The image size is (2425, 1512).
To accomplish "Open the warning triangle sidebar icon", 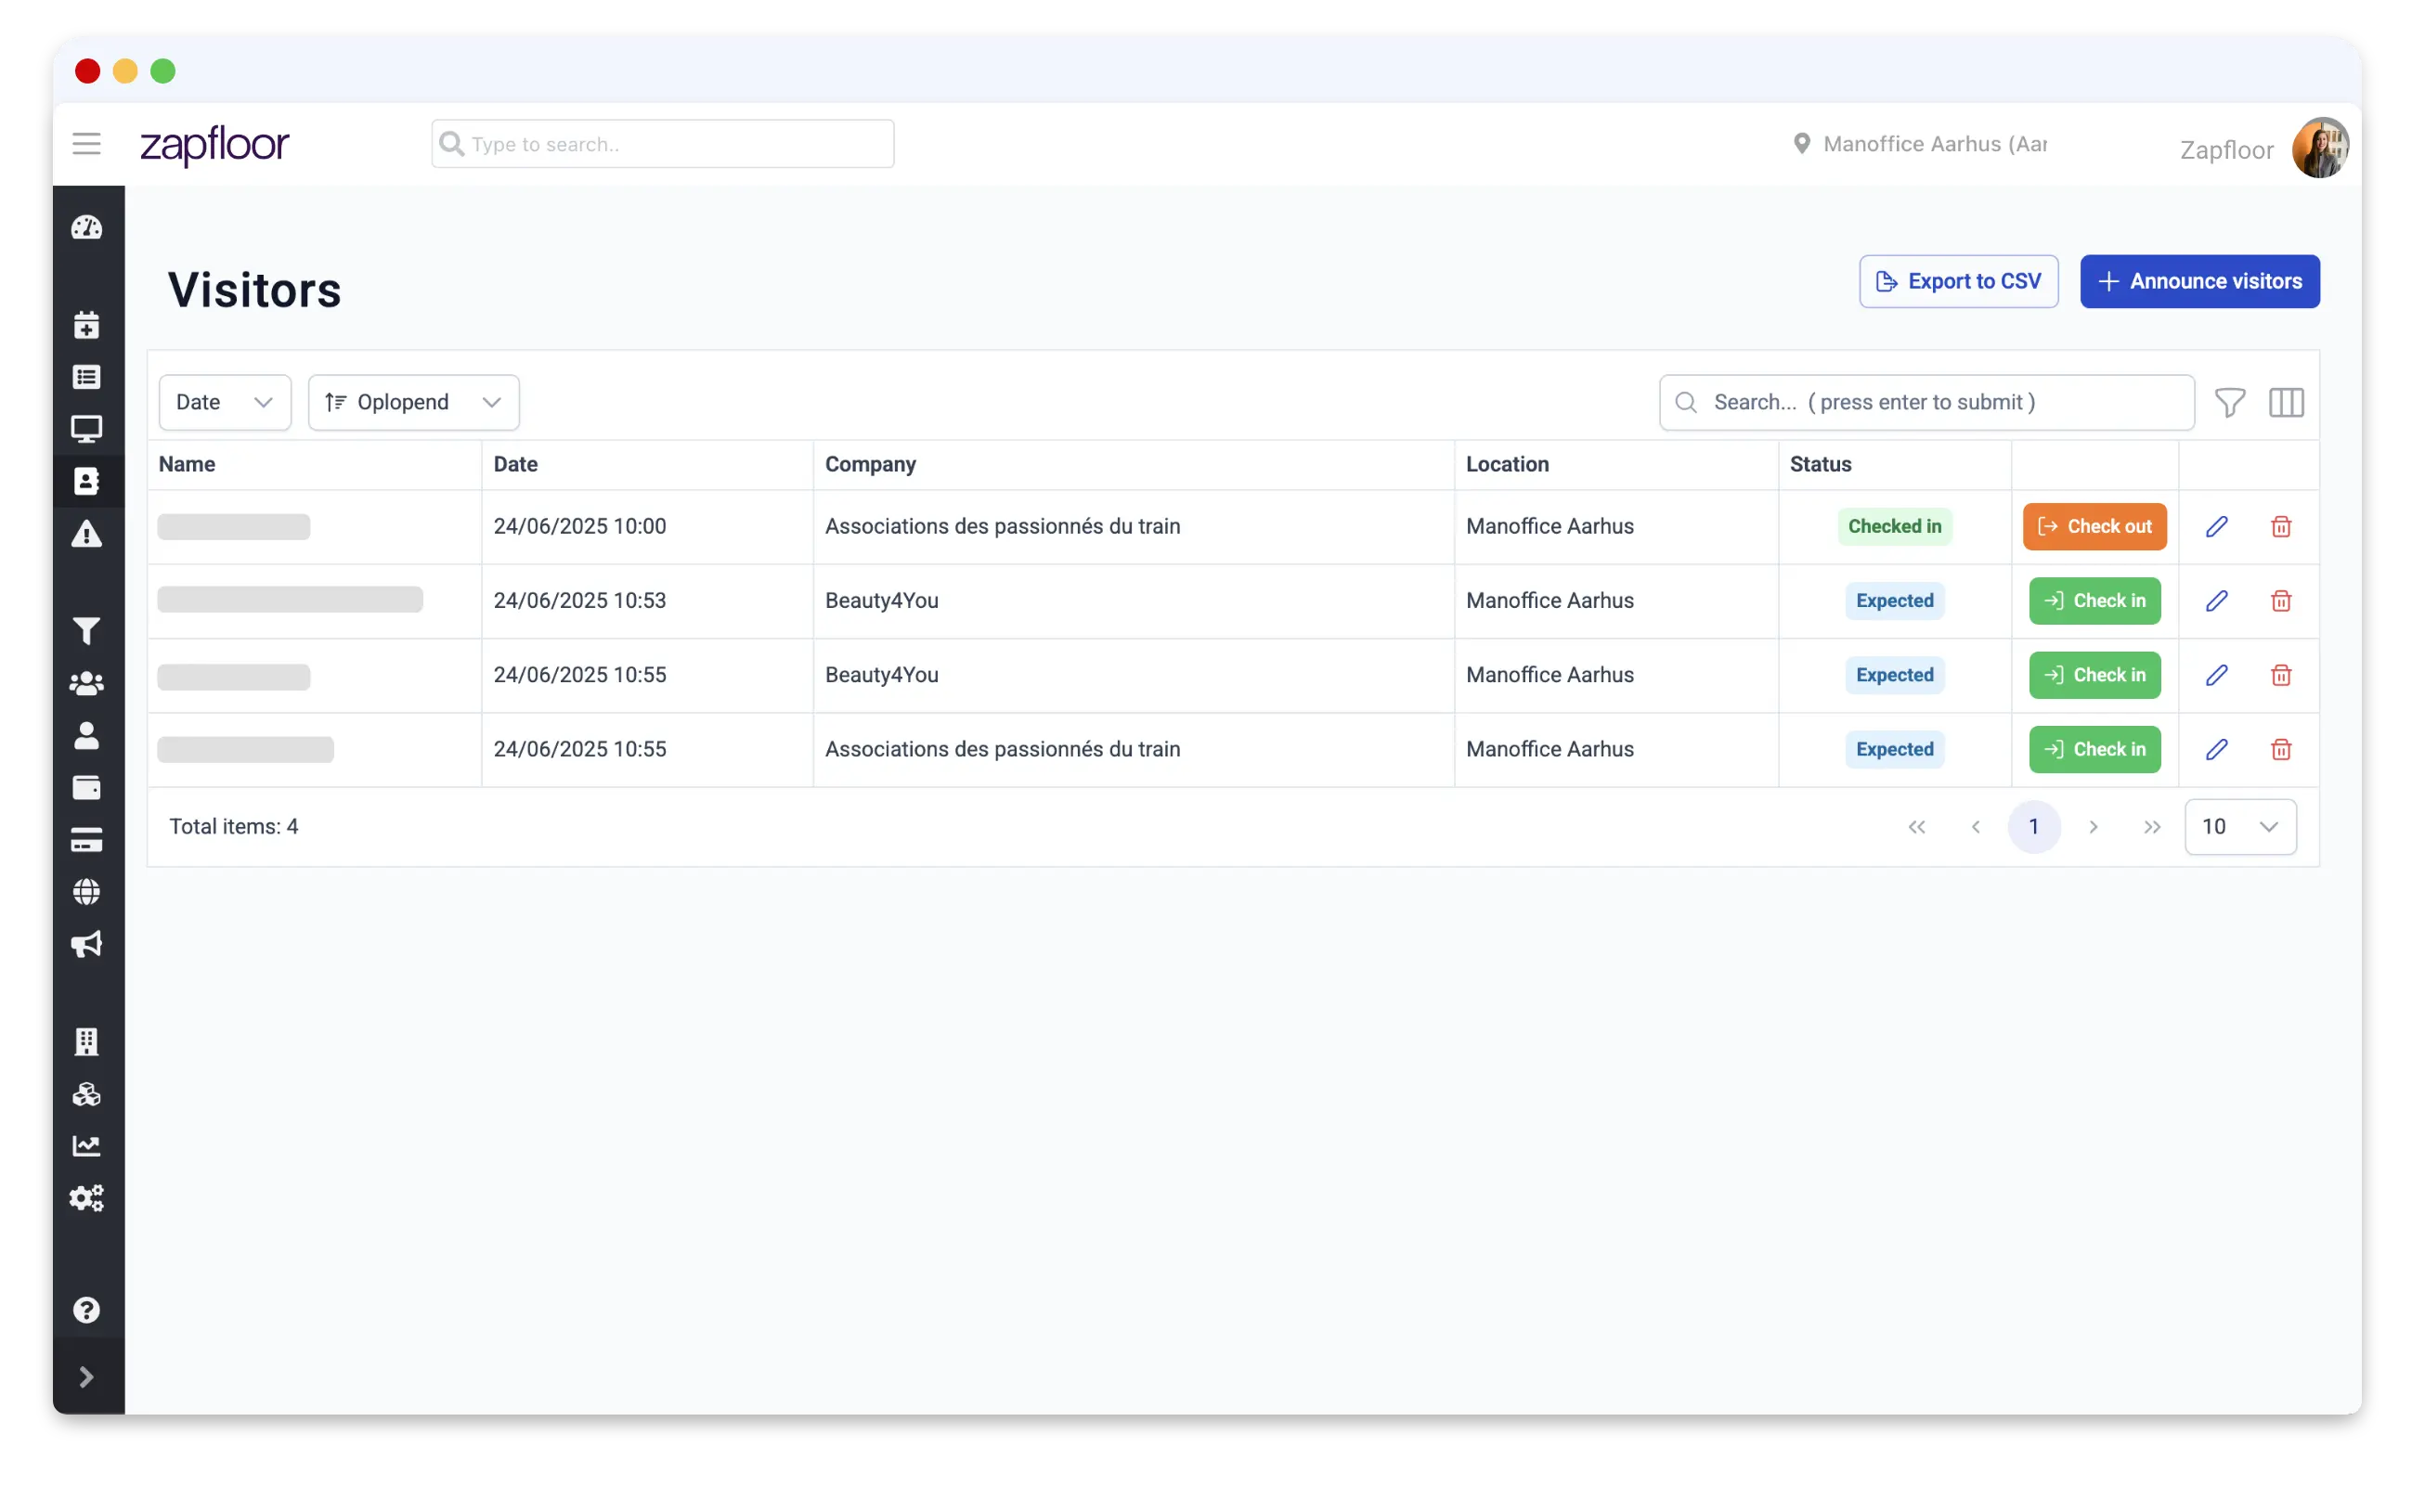I will pyautogui.click(x=87, y=534).
